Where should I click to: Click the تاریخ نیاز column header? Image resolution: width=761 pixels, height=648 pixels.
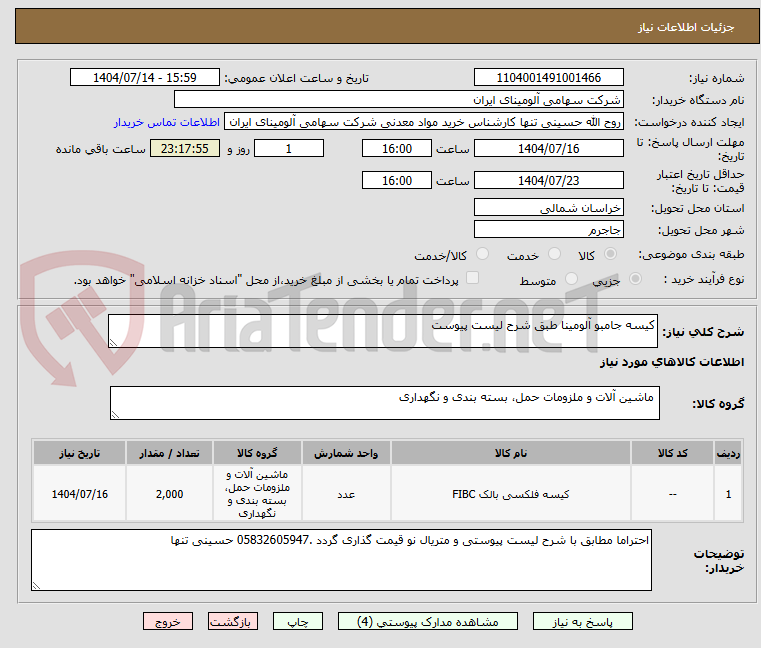[80, 453]
